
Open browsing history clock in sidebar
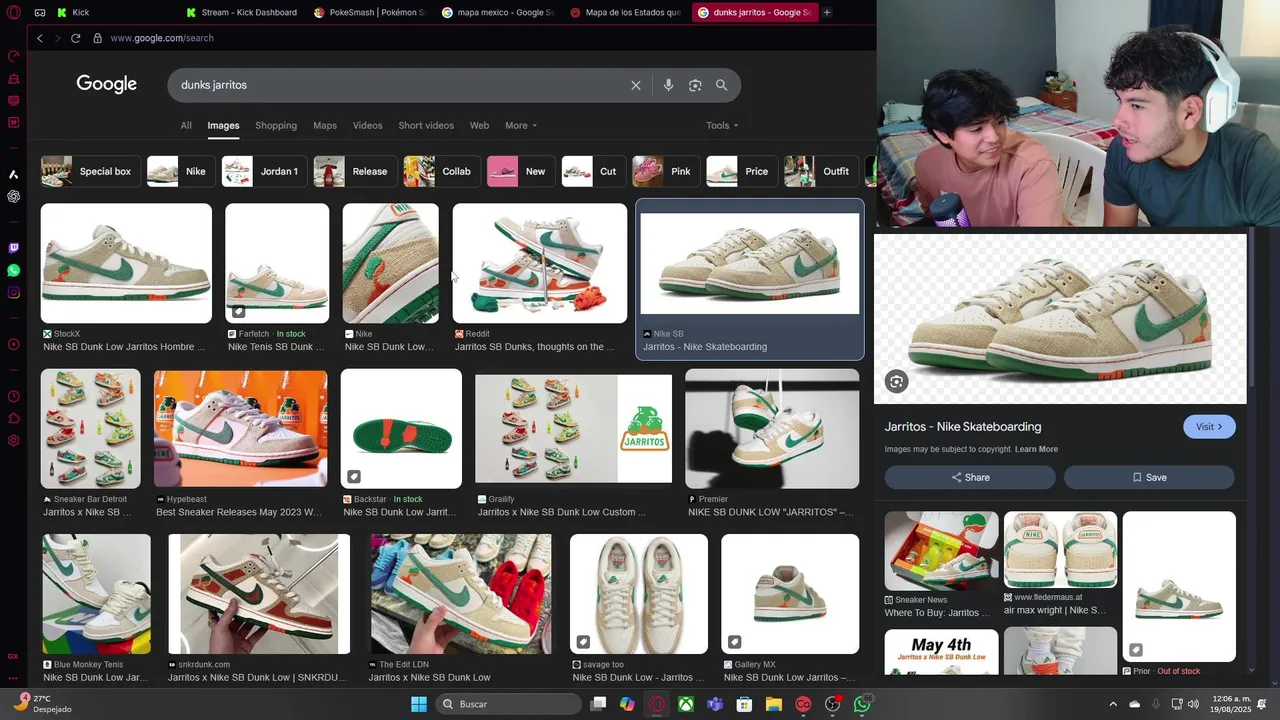(x=13, y=396)
